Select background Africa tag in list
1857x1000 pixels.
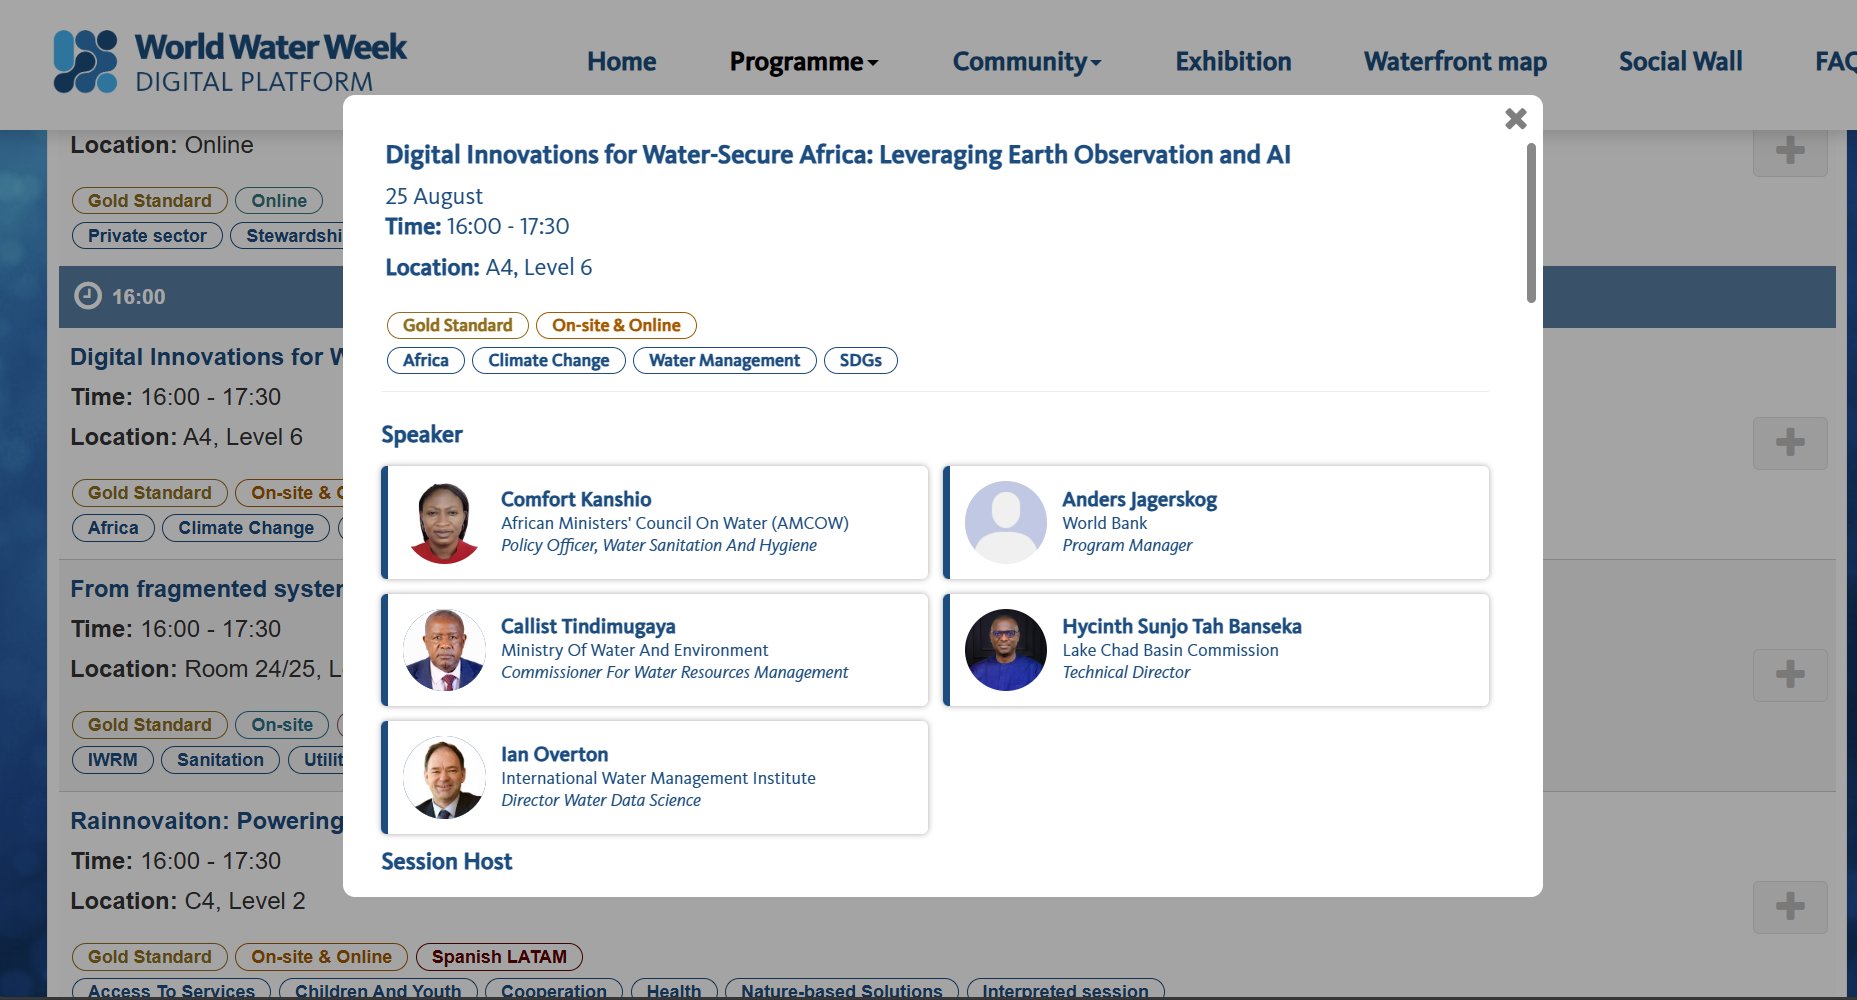pyautogui.click(x=113, y=528)
